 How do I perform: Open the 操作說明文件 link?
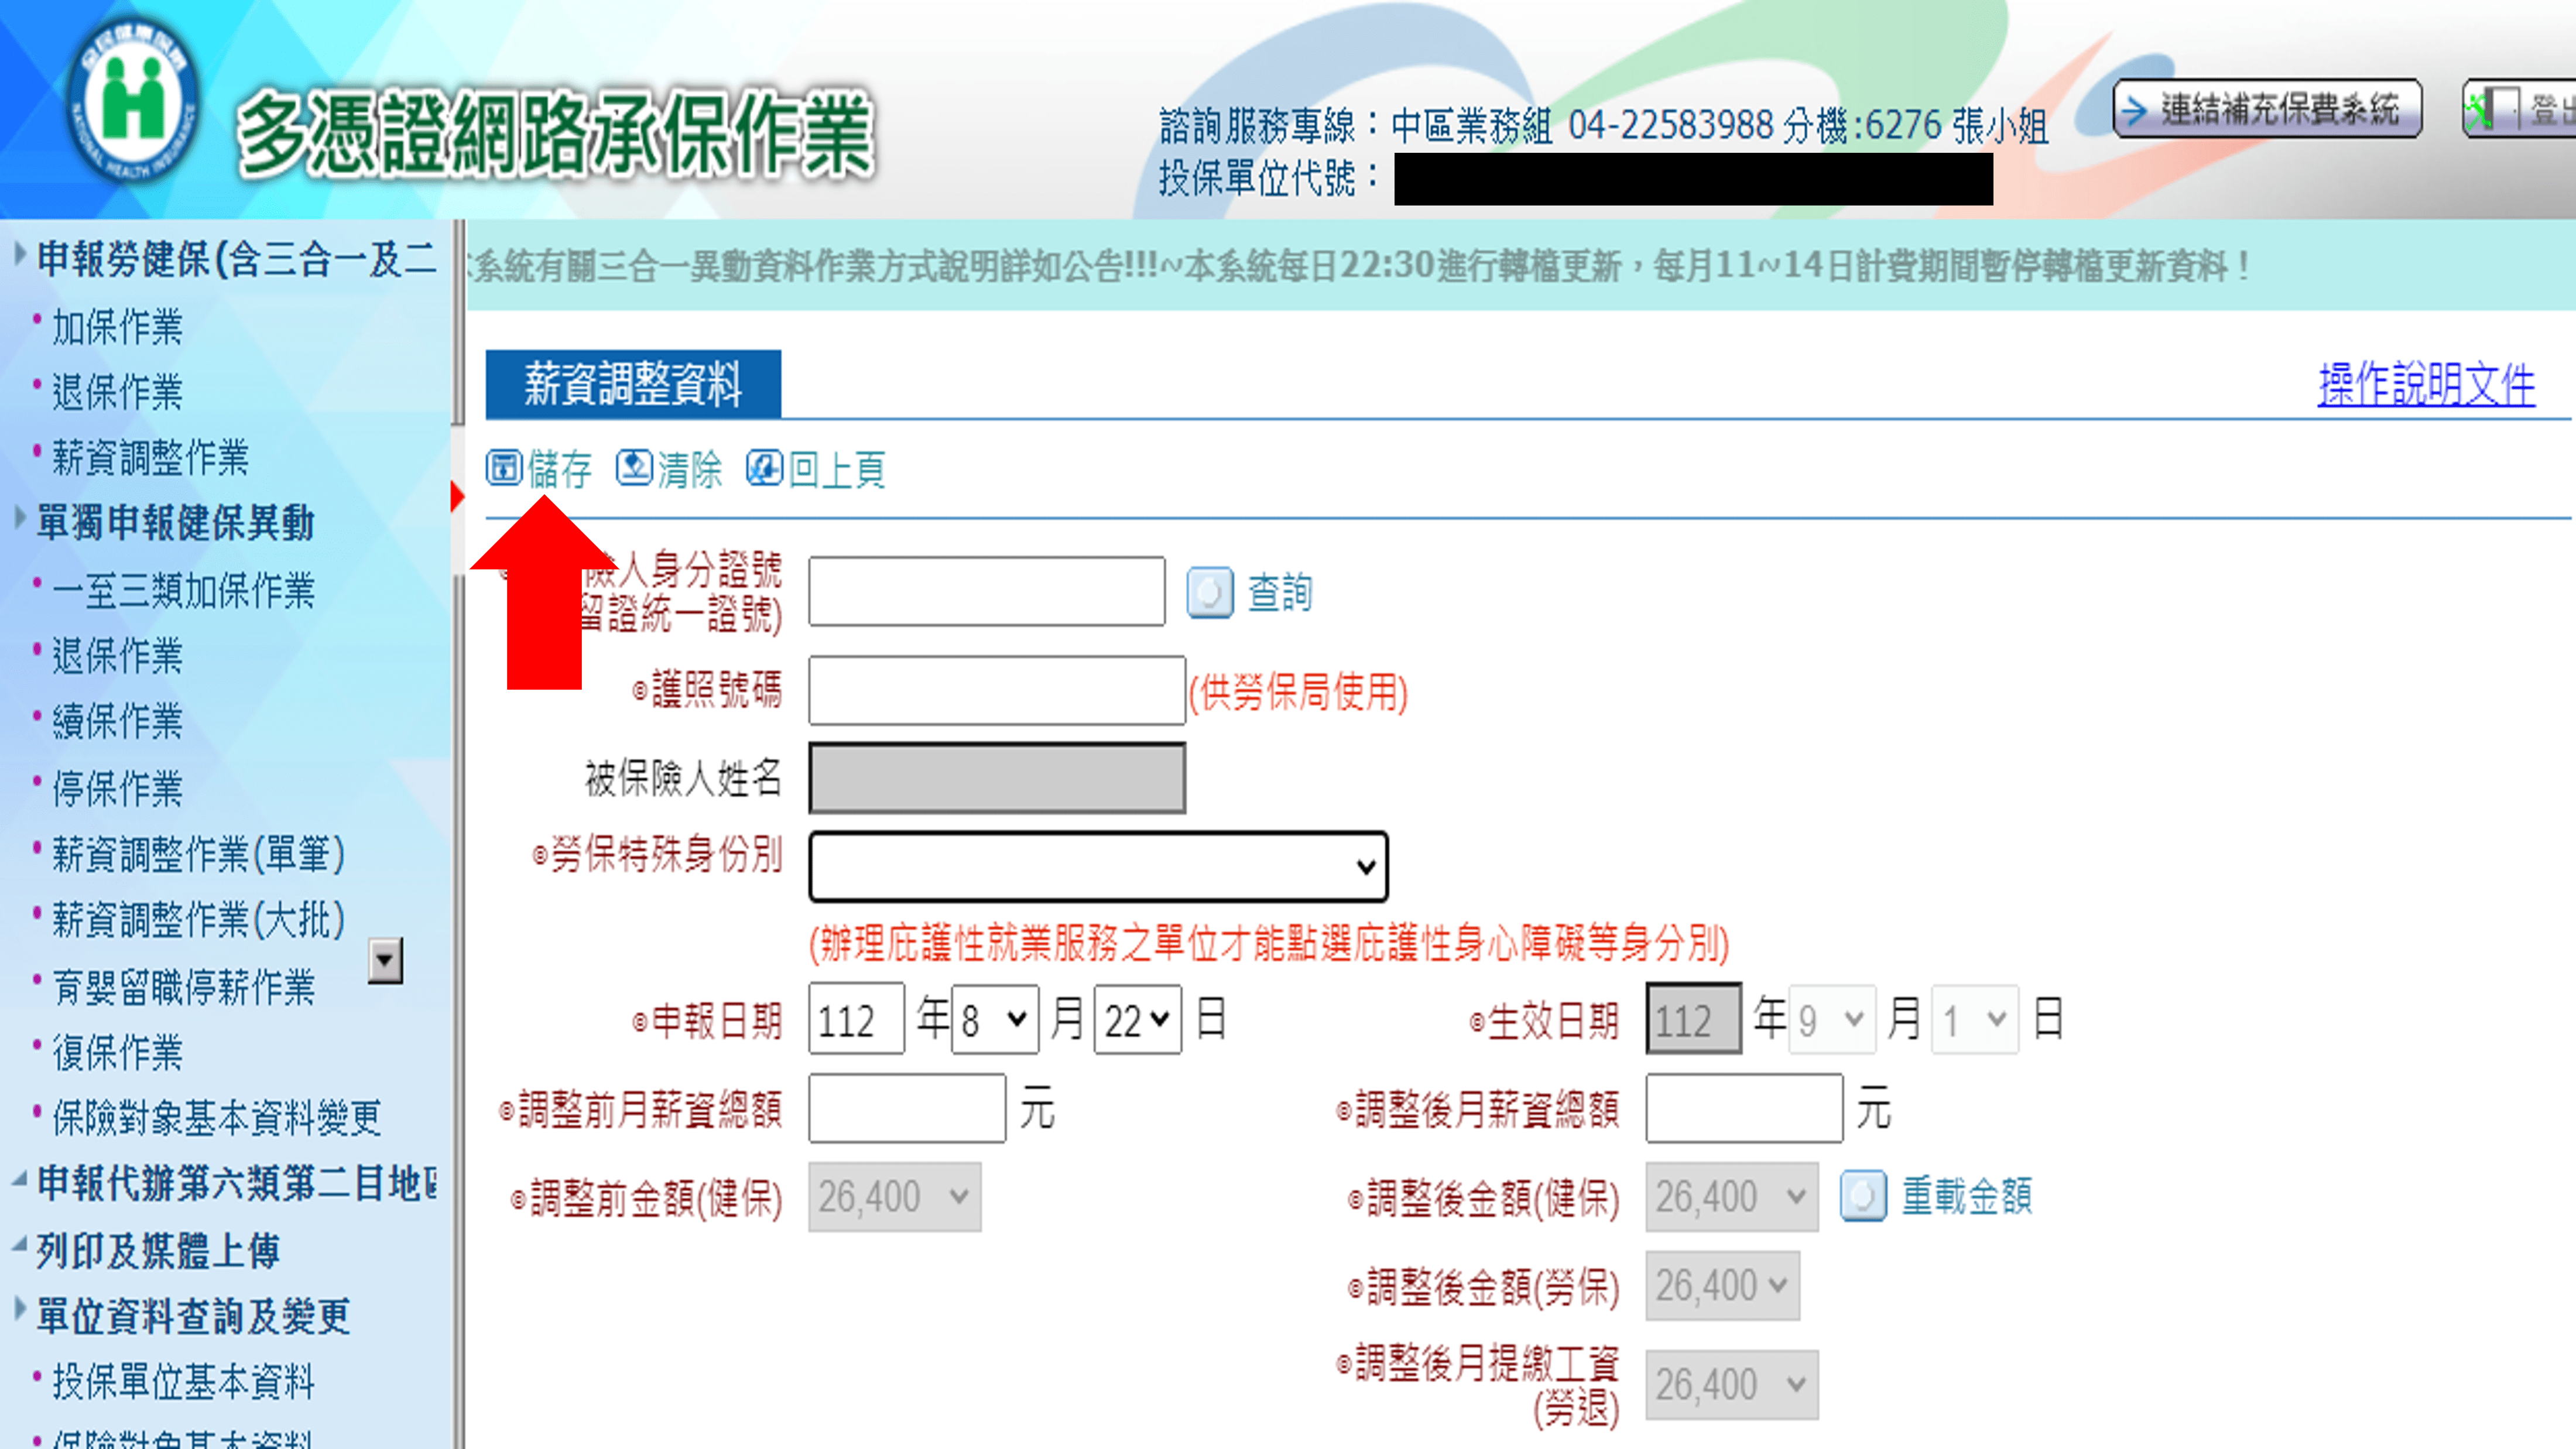tap(2426, 384)
